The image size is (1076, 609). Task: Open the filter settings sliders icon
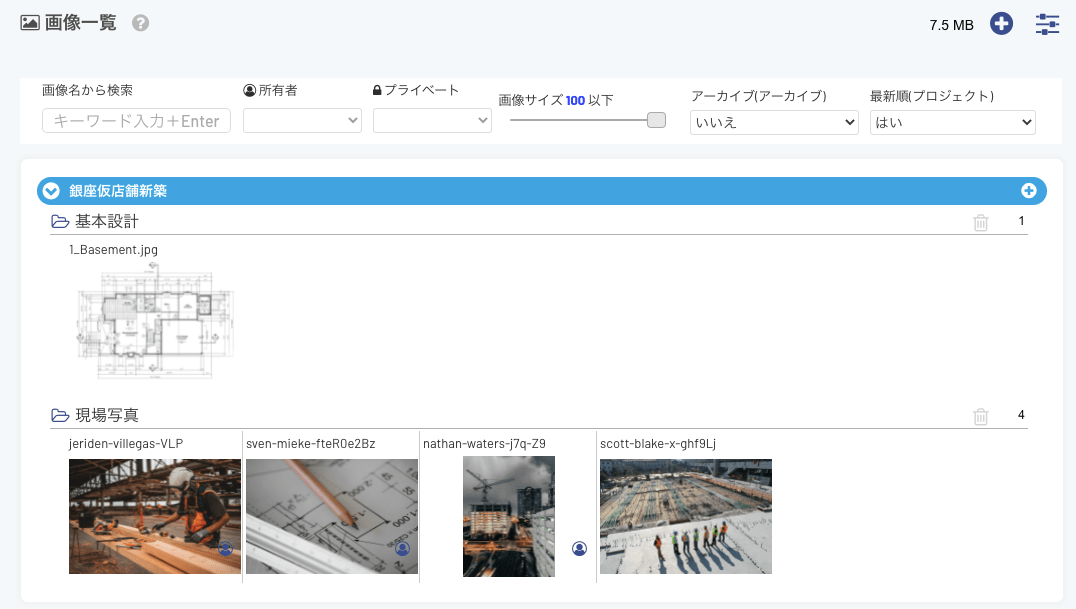click(x=1047, y=24)
